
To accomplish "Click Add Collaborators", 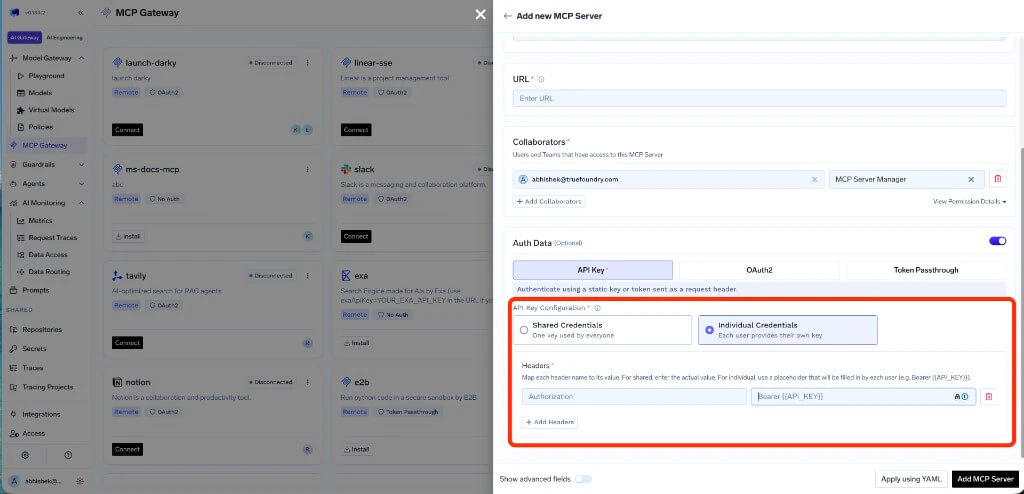I will click(549, 201).
